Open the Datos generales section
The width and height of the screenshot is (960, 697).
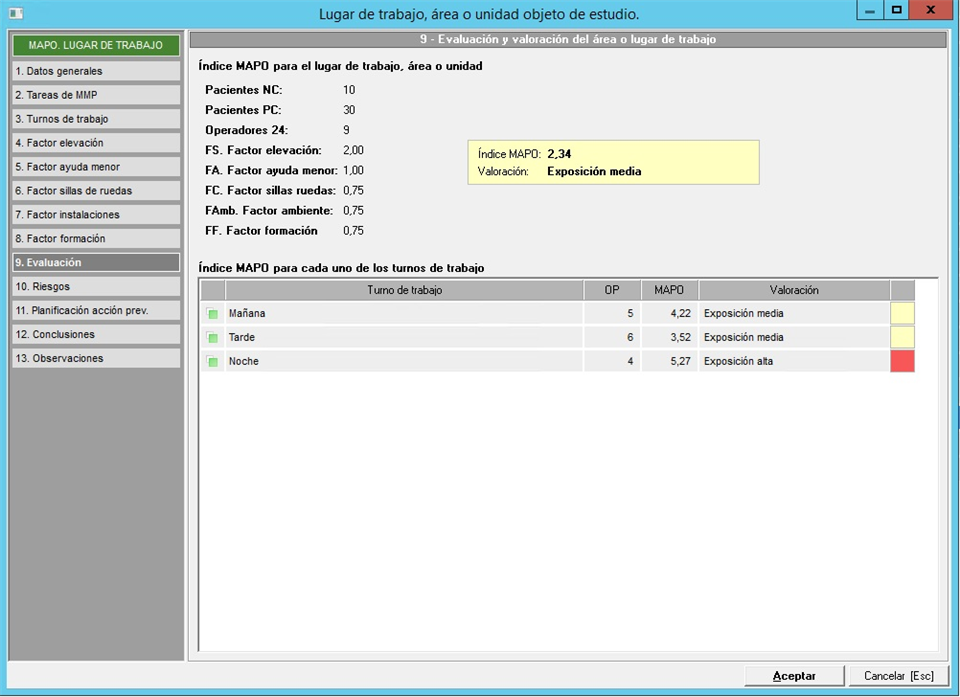point(95,71)
